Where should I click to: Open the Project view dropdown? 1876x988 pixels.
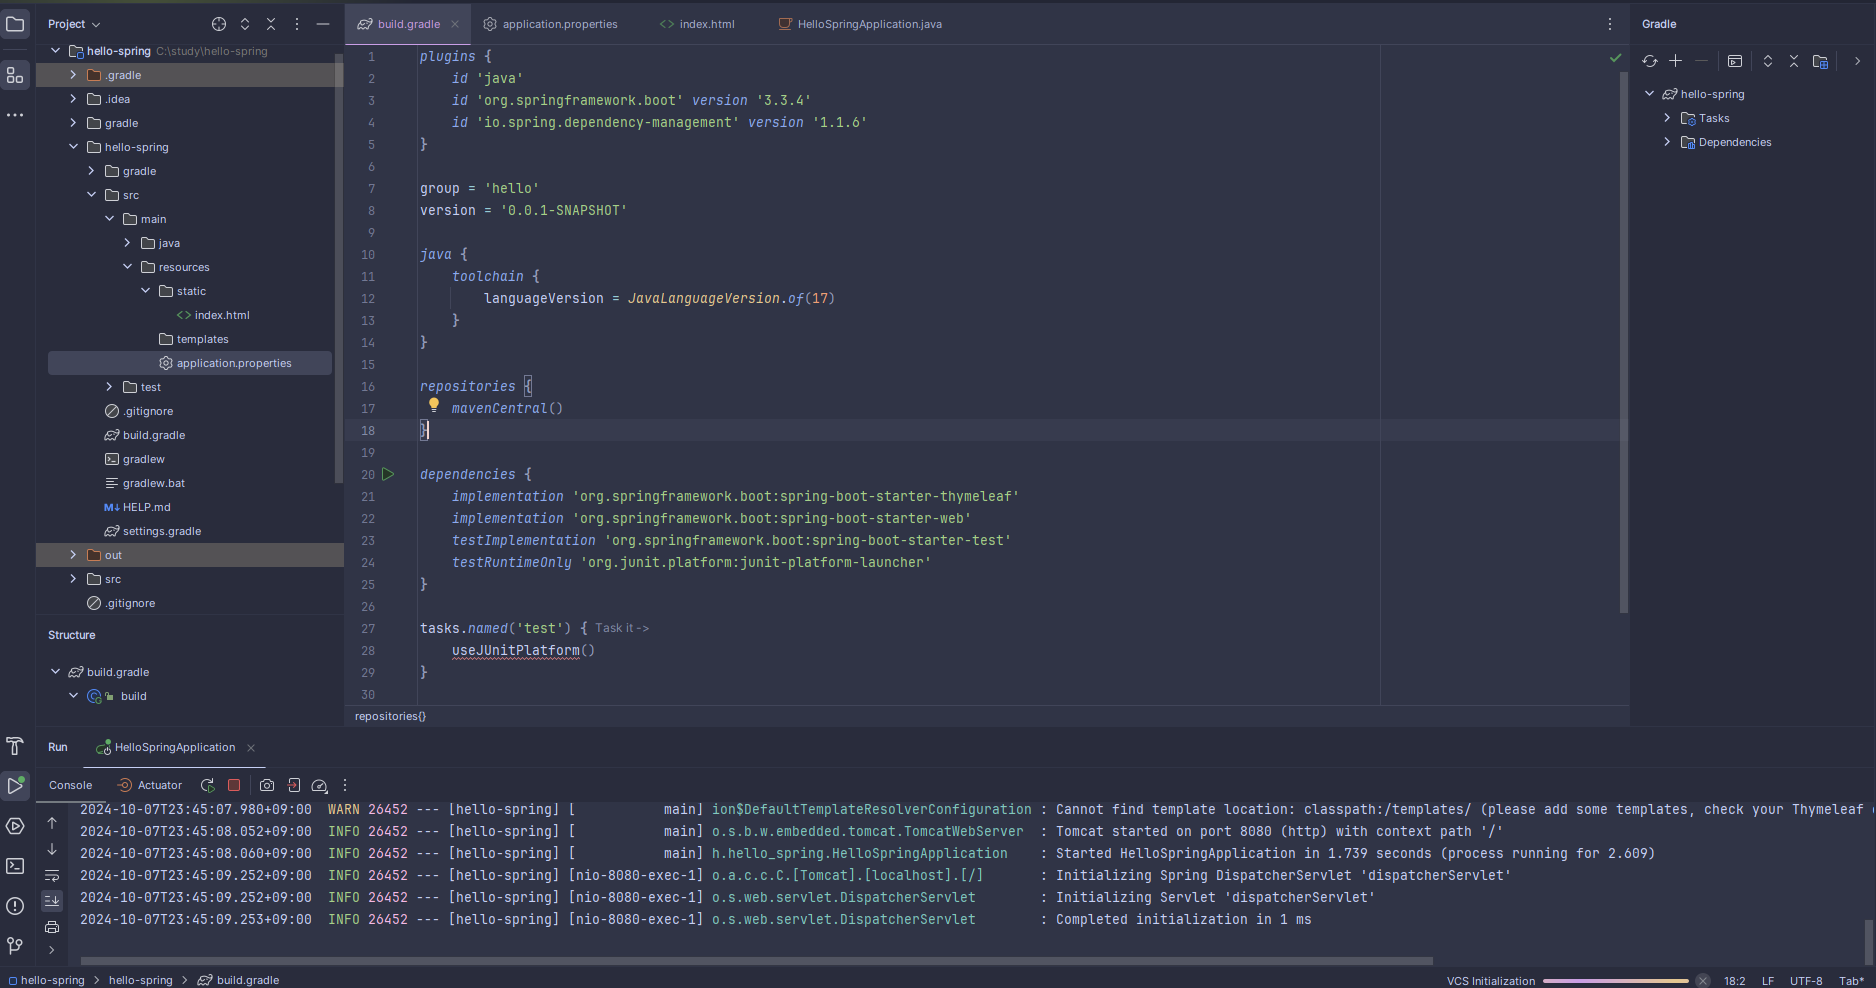tap(74, 24)
